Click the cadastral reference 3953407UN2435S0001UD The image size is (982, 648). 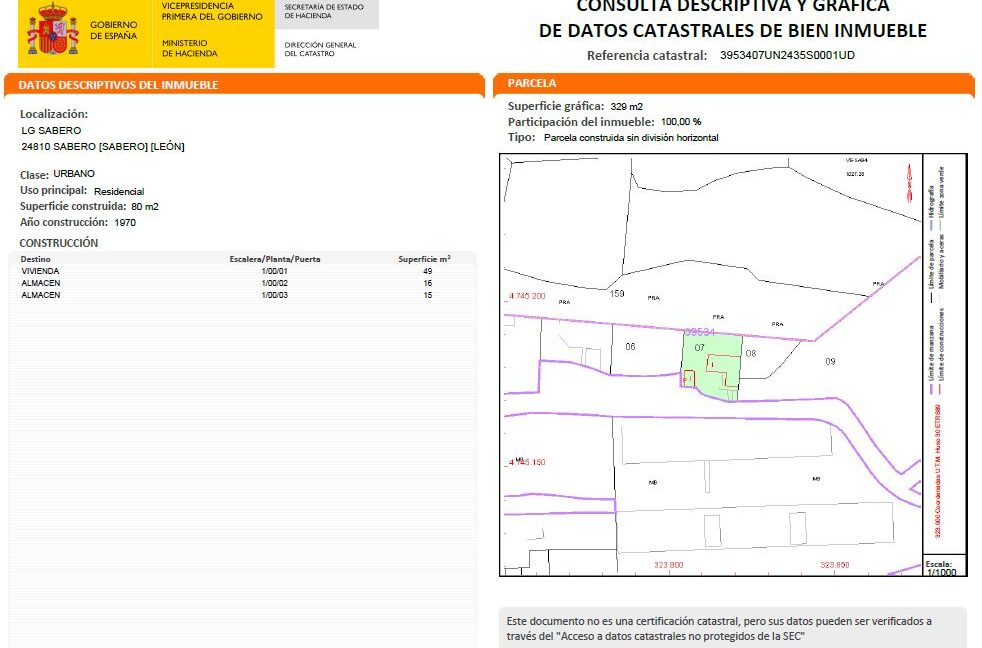[787, 55]
